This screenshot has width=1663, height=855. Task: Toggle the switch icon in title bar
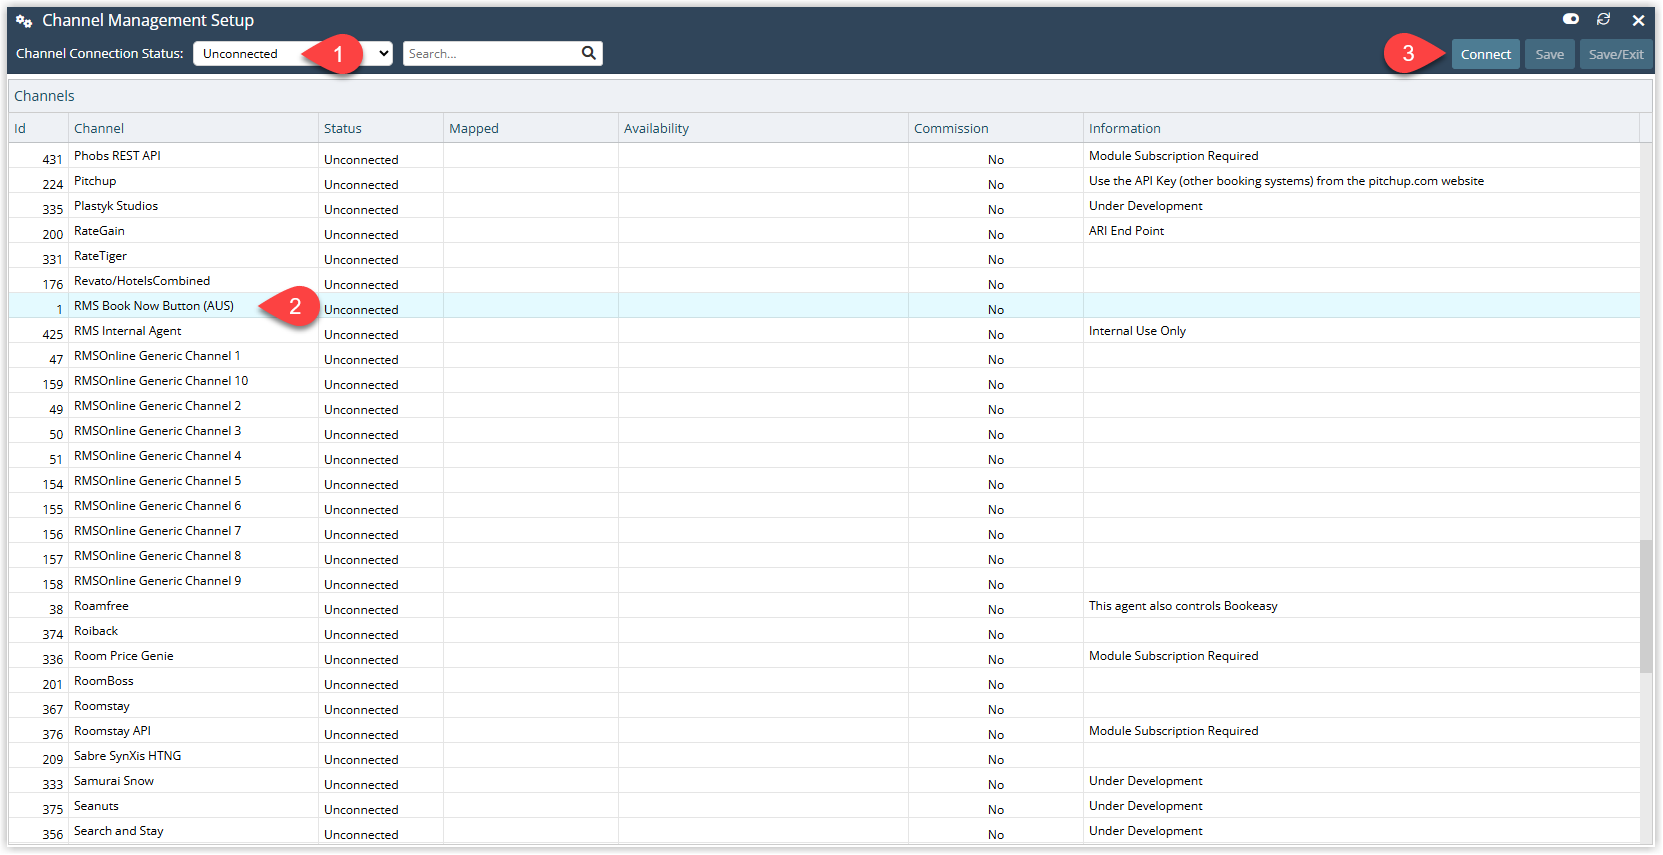coord(1571,19)
